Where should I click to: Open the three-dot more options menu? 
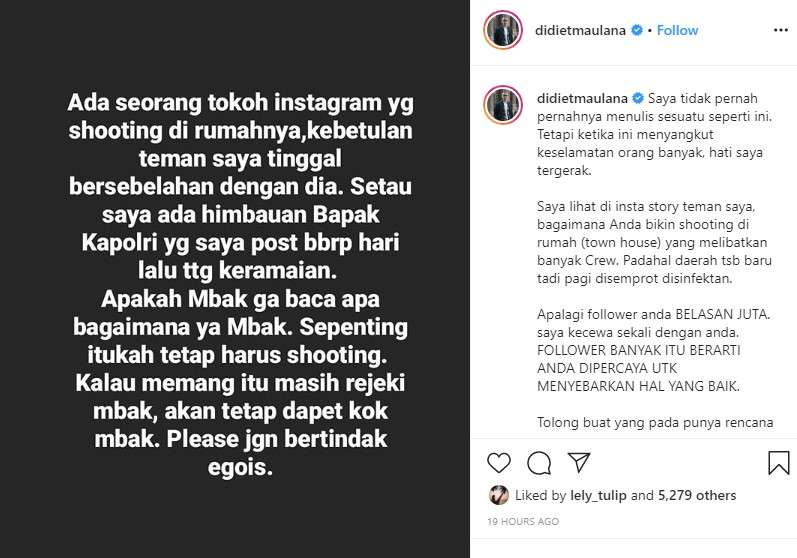click(780, 30)
